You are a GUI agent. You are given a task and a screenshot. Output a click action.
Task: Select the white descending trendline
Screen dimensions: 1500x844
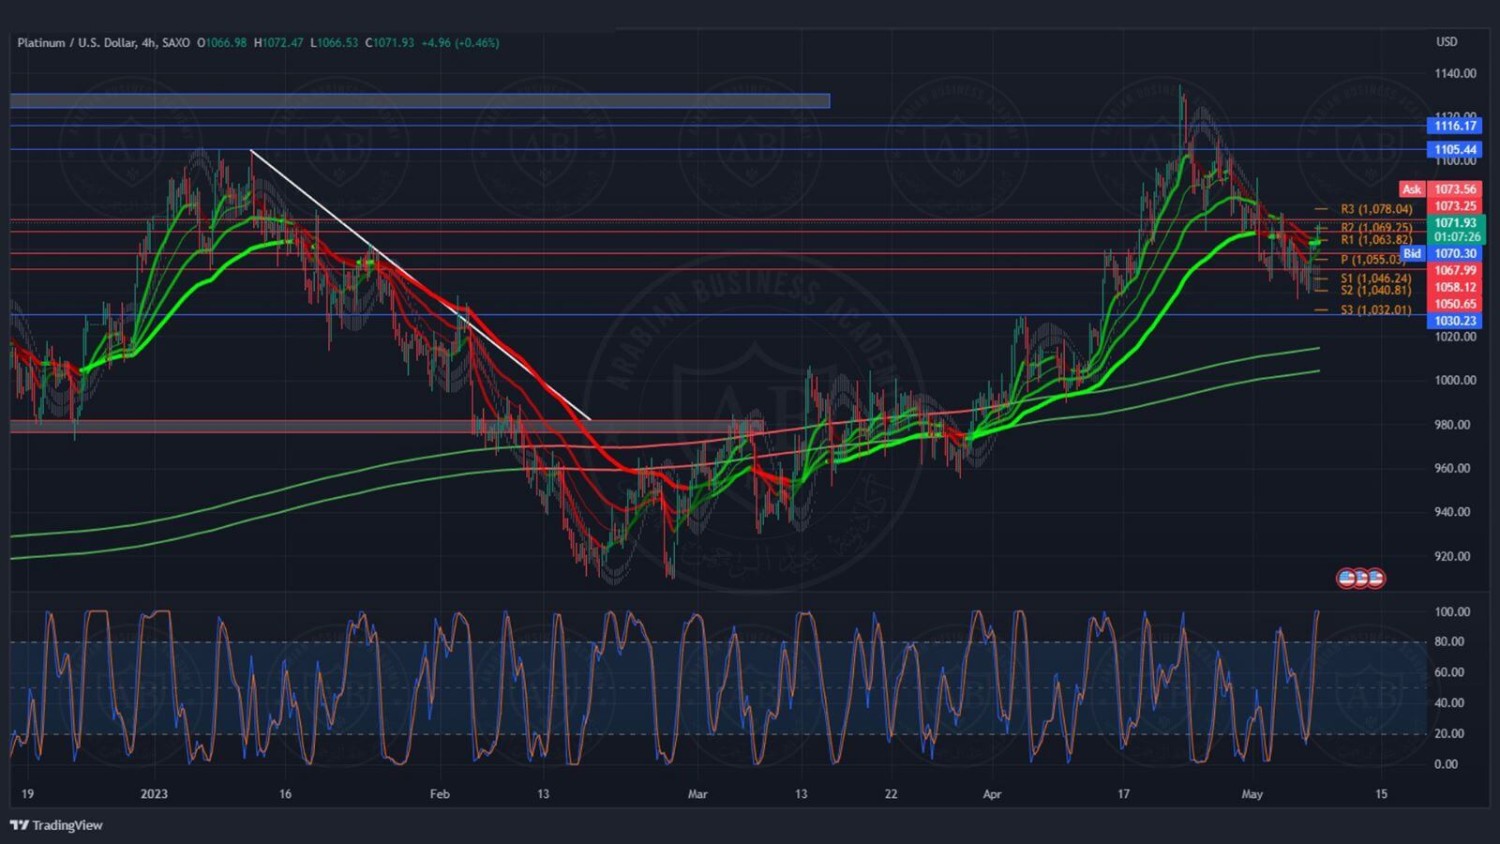(x=420, y=285)
